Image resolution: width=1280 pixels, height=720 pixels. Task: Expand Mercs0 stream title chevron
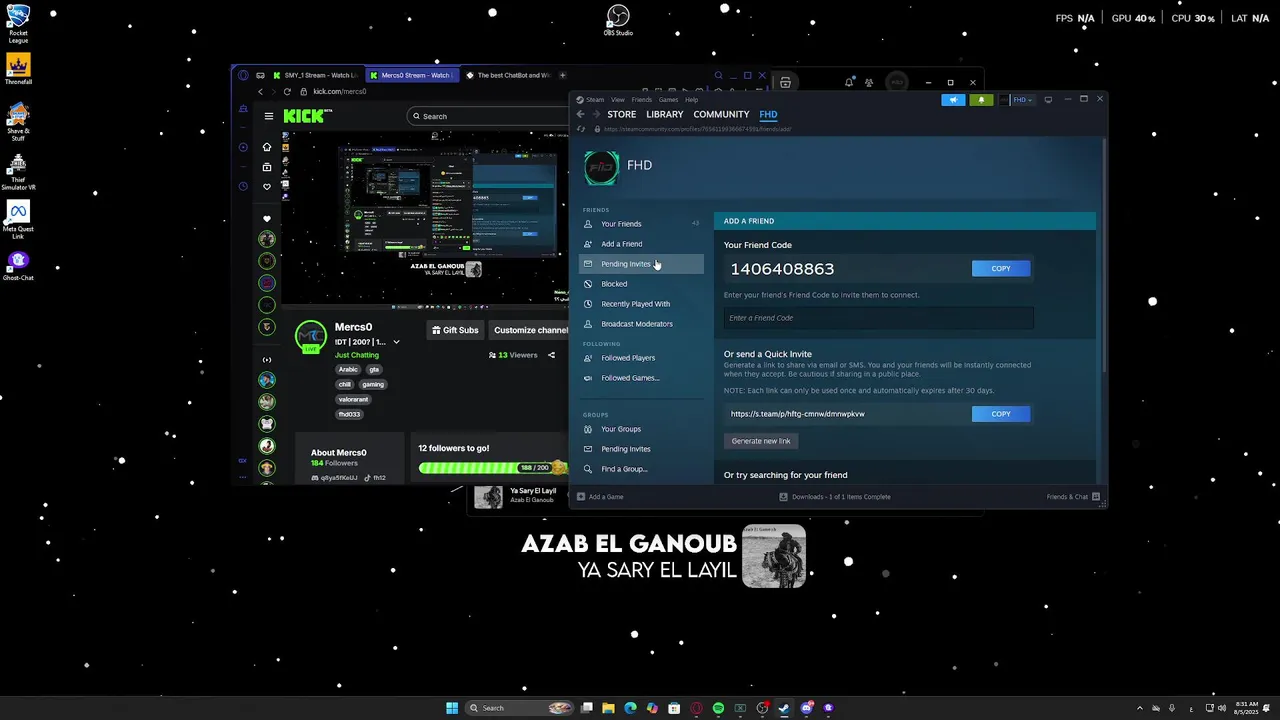tap(396, 342)
